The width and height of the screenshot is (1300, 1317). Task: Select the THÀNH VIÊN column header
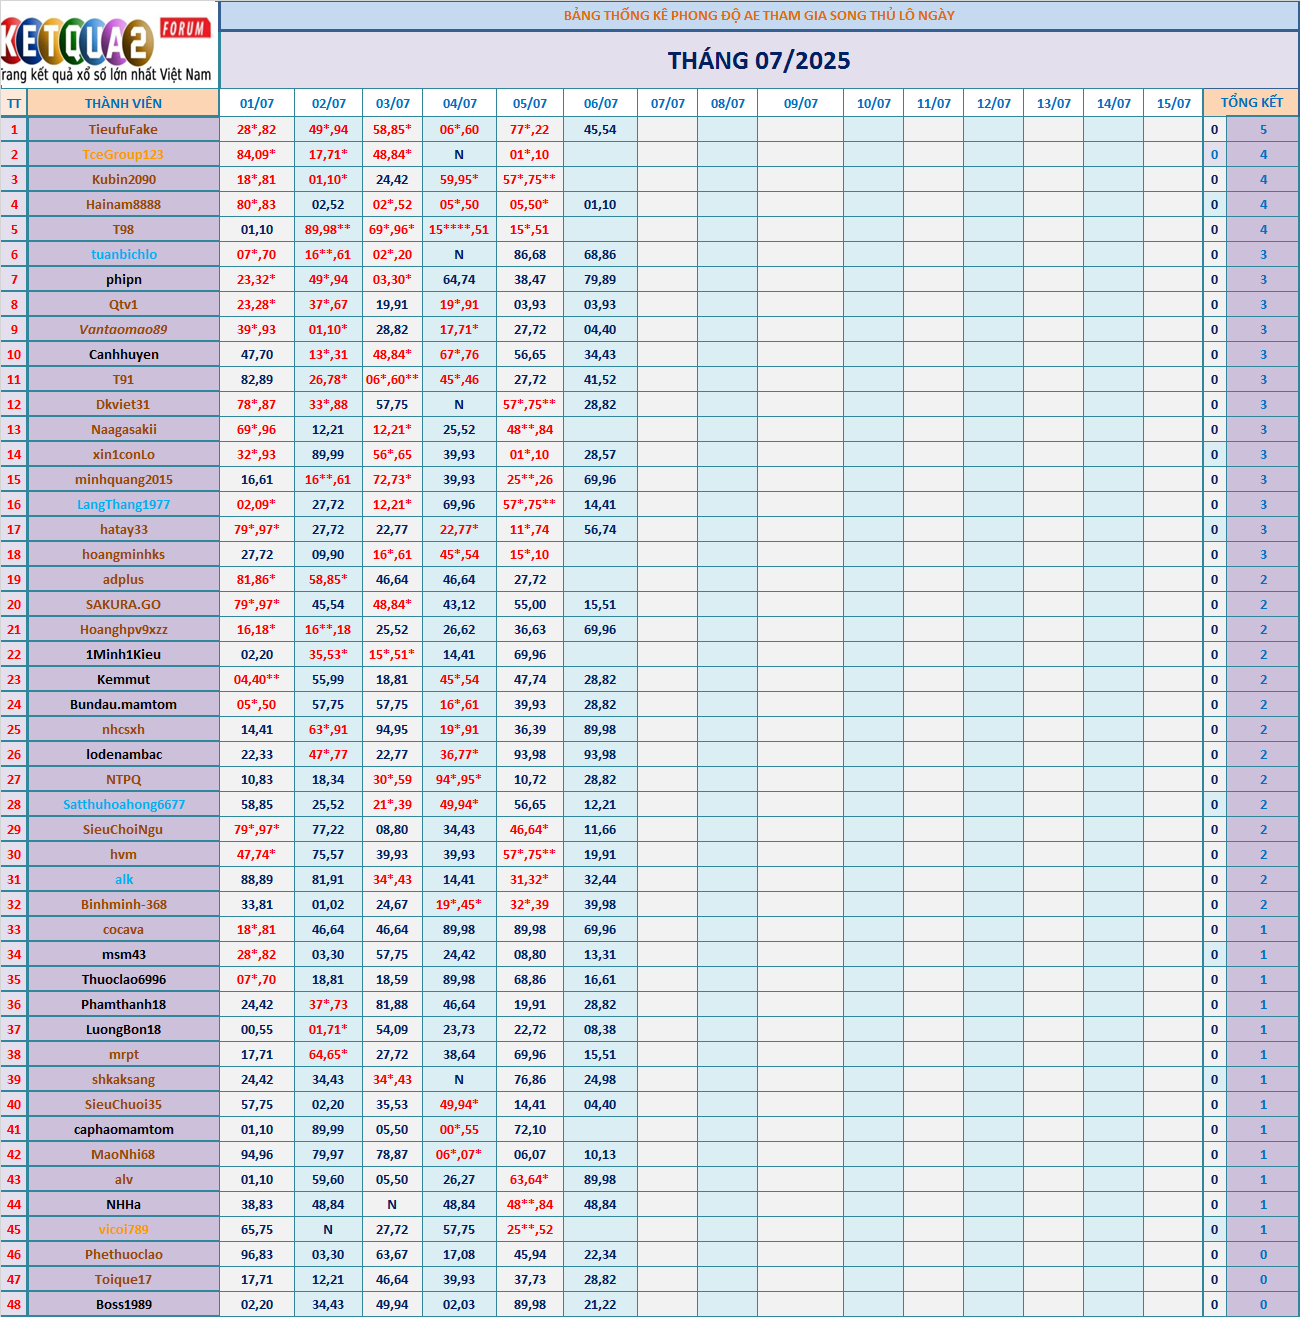[x=123, y=103]
